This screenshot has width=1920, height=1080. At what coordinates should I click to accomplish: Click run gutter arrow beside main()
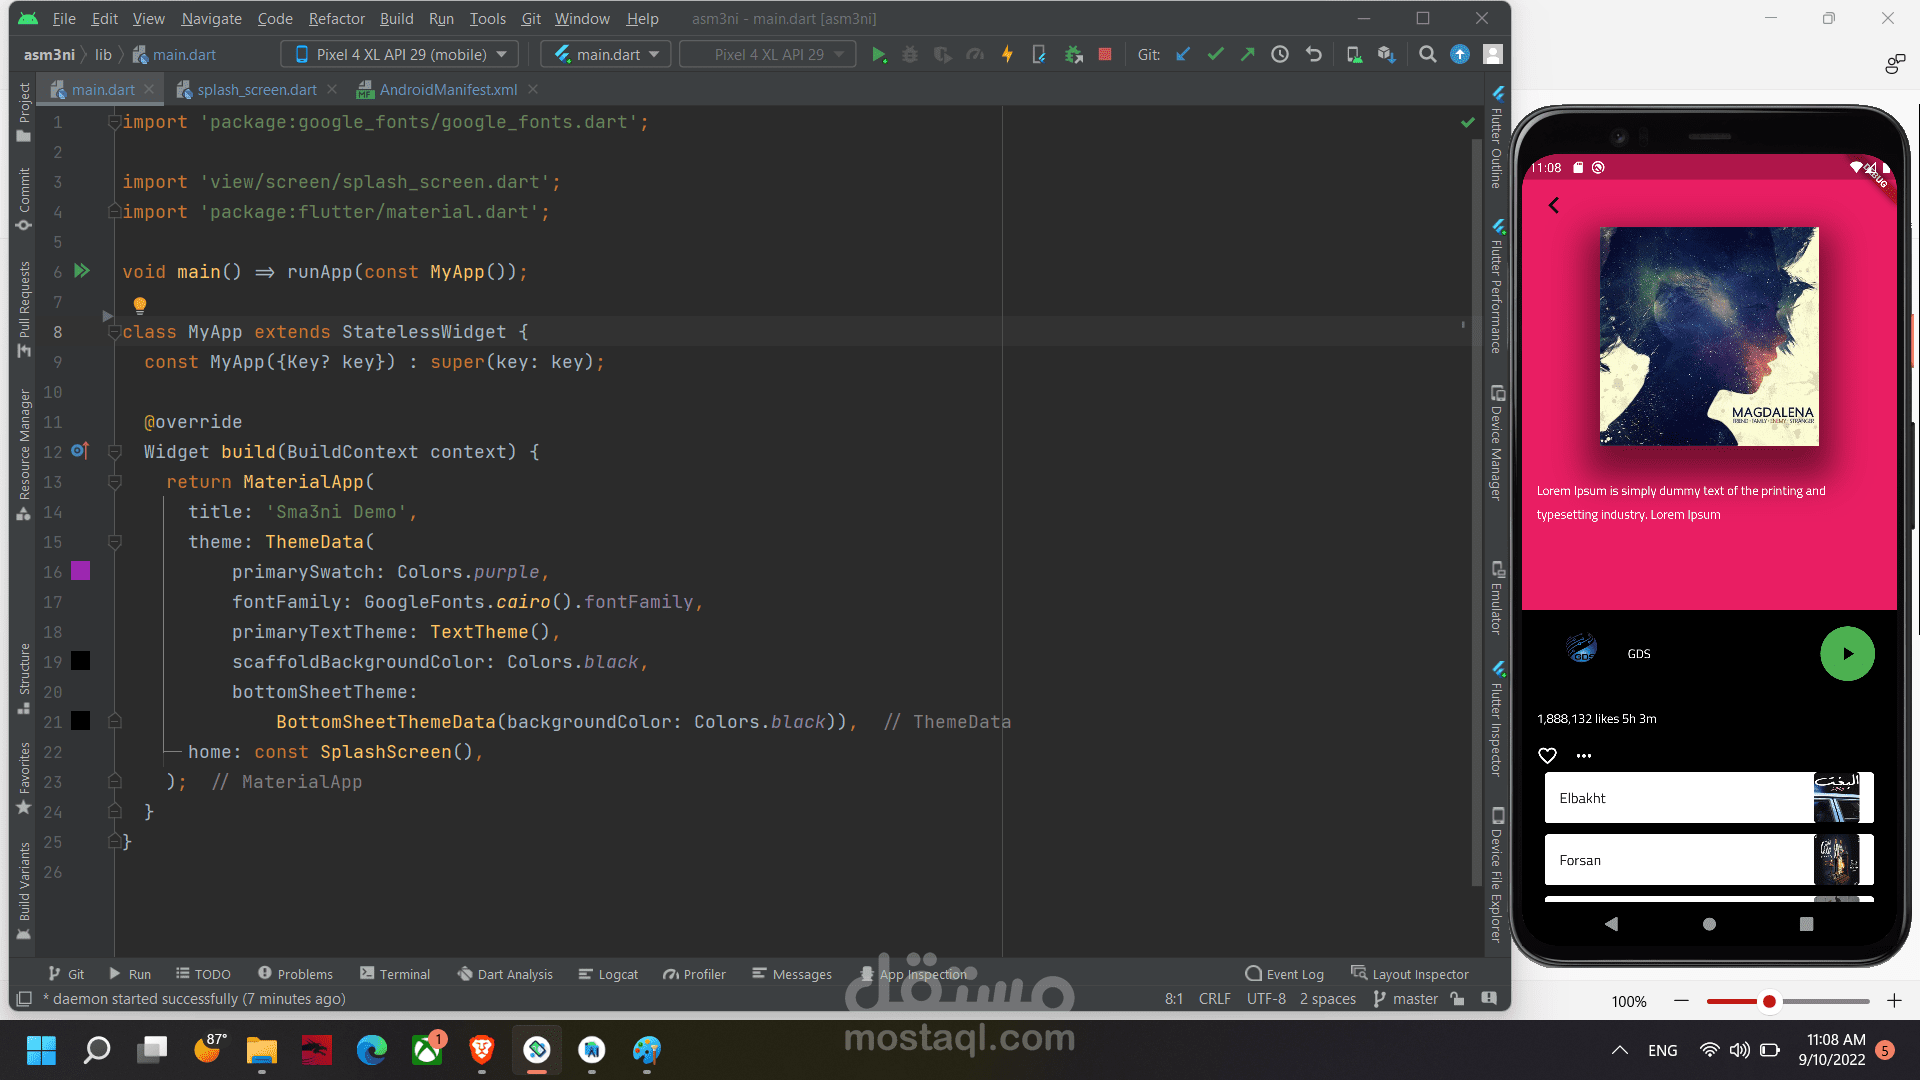tap(82, 271)
